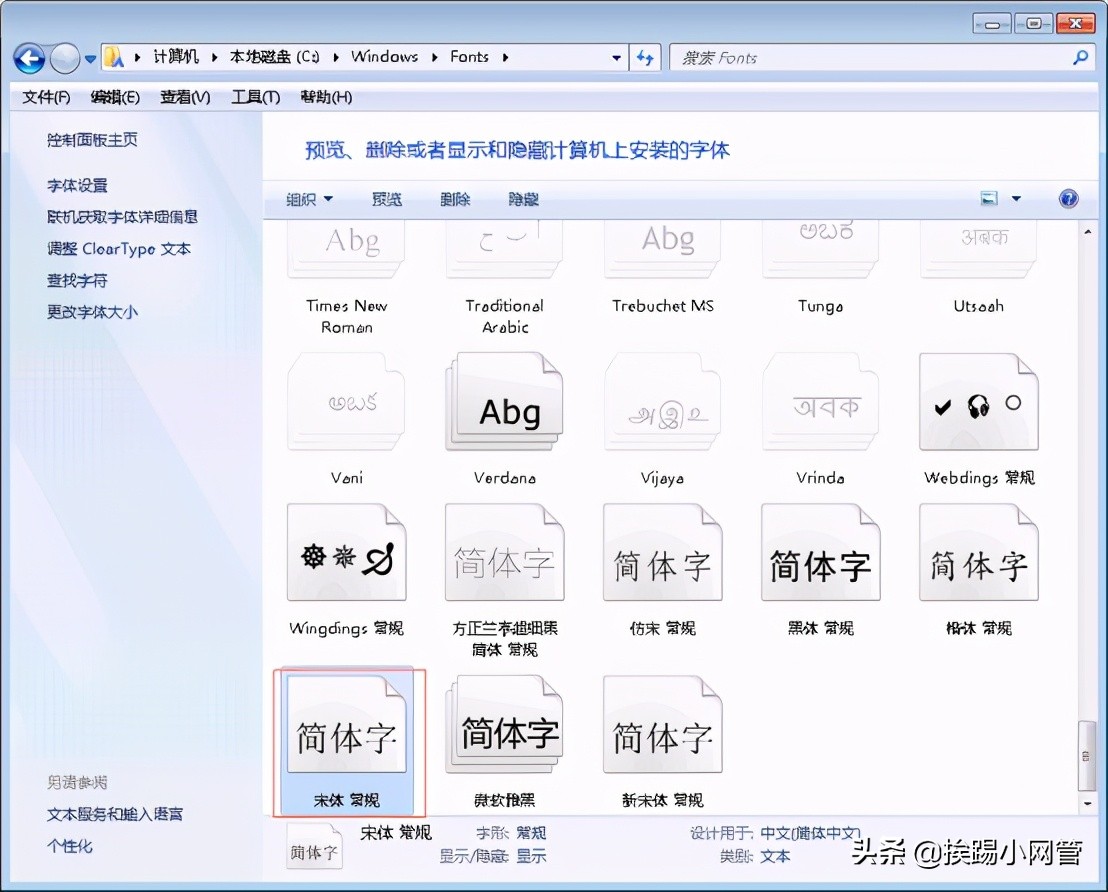Open the change view dropdown arrow

[x=1014, y=198]
